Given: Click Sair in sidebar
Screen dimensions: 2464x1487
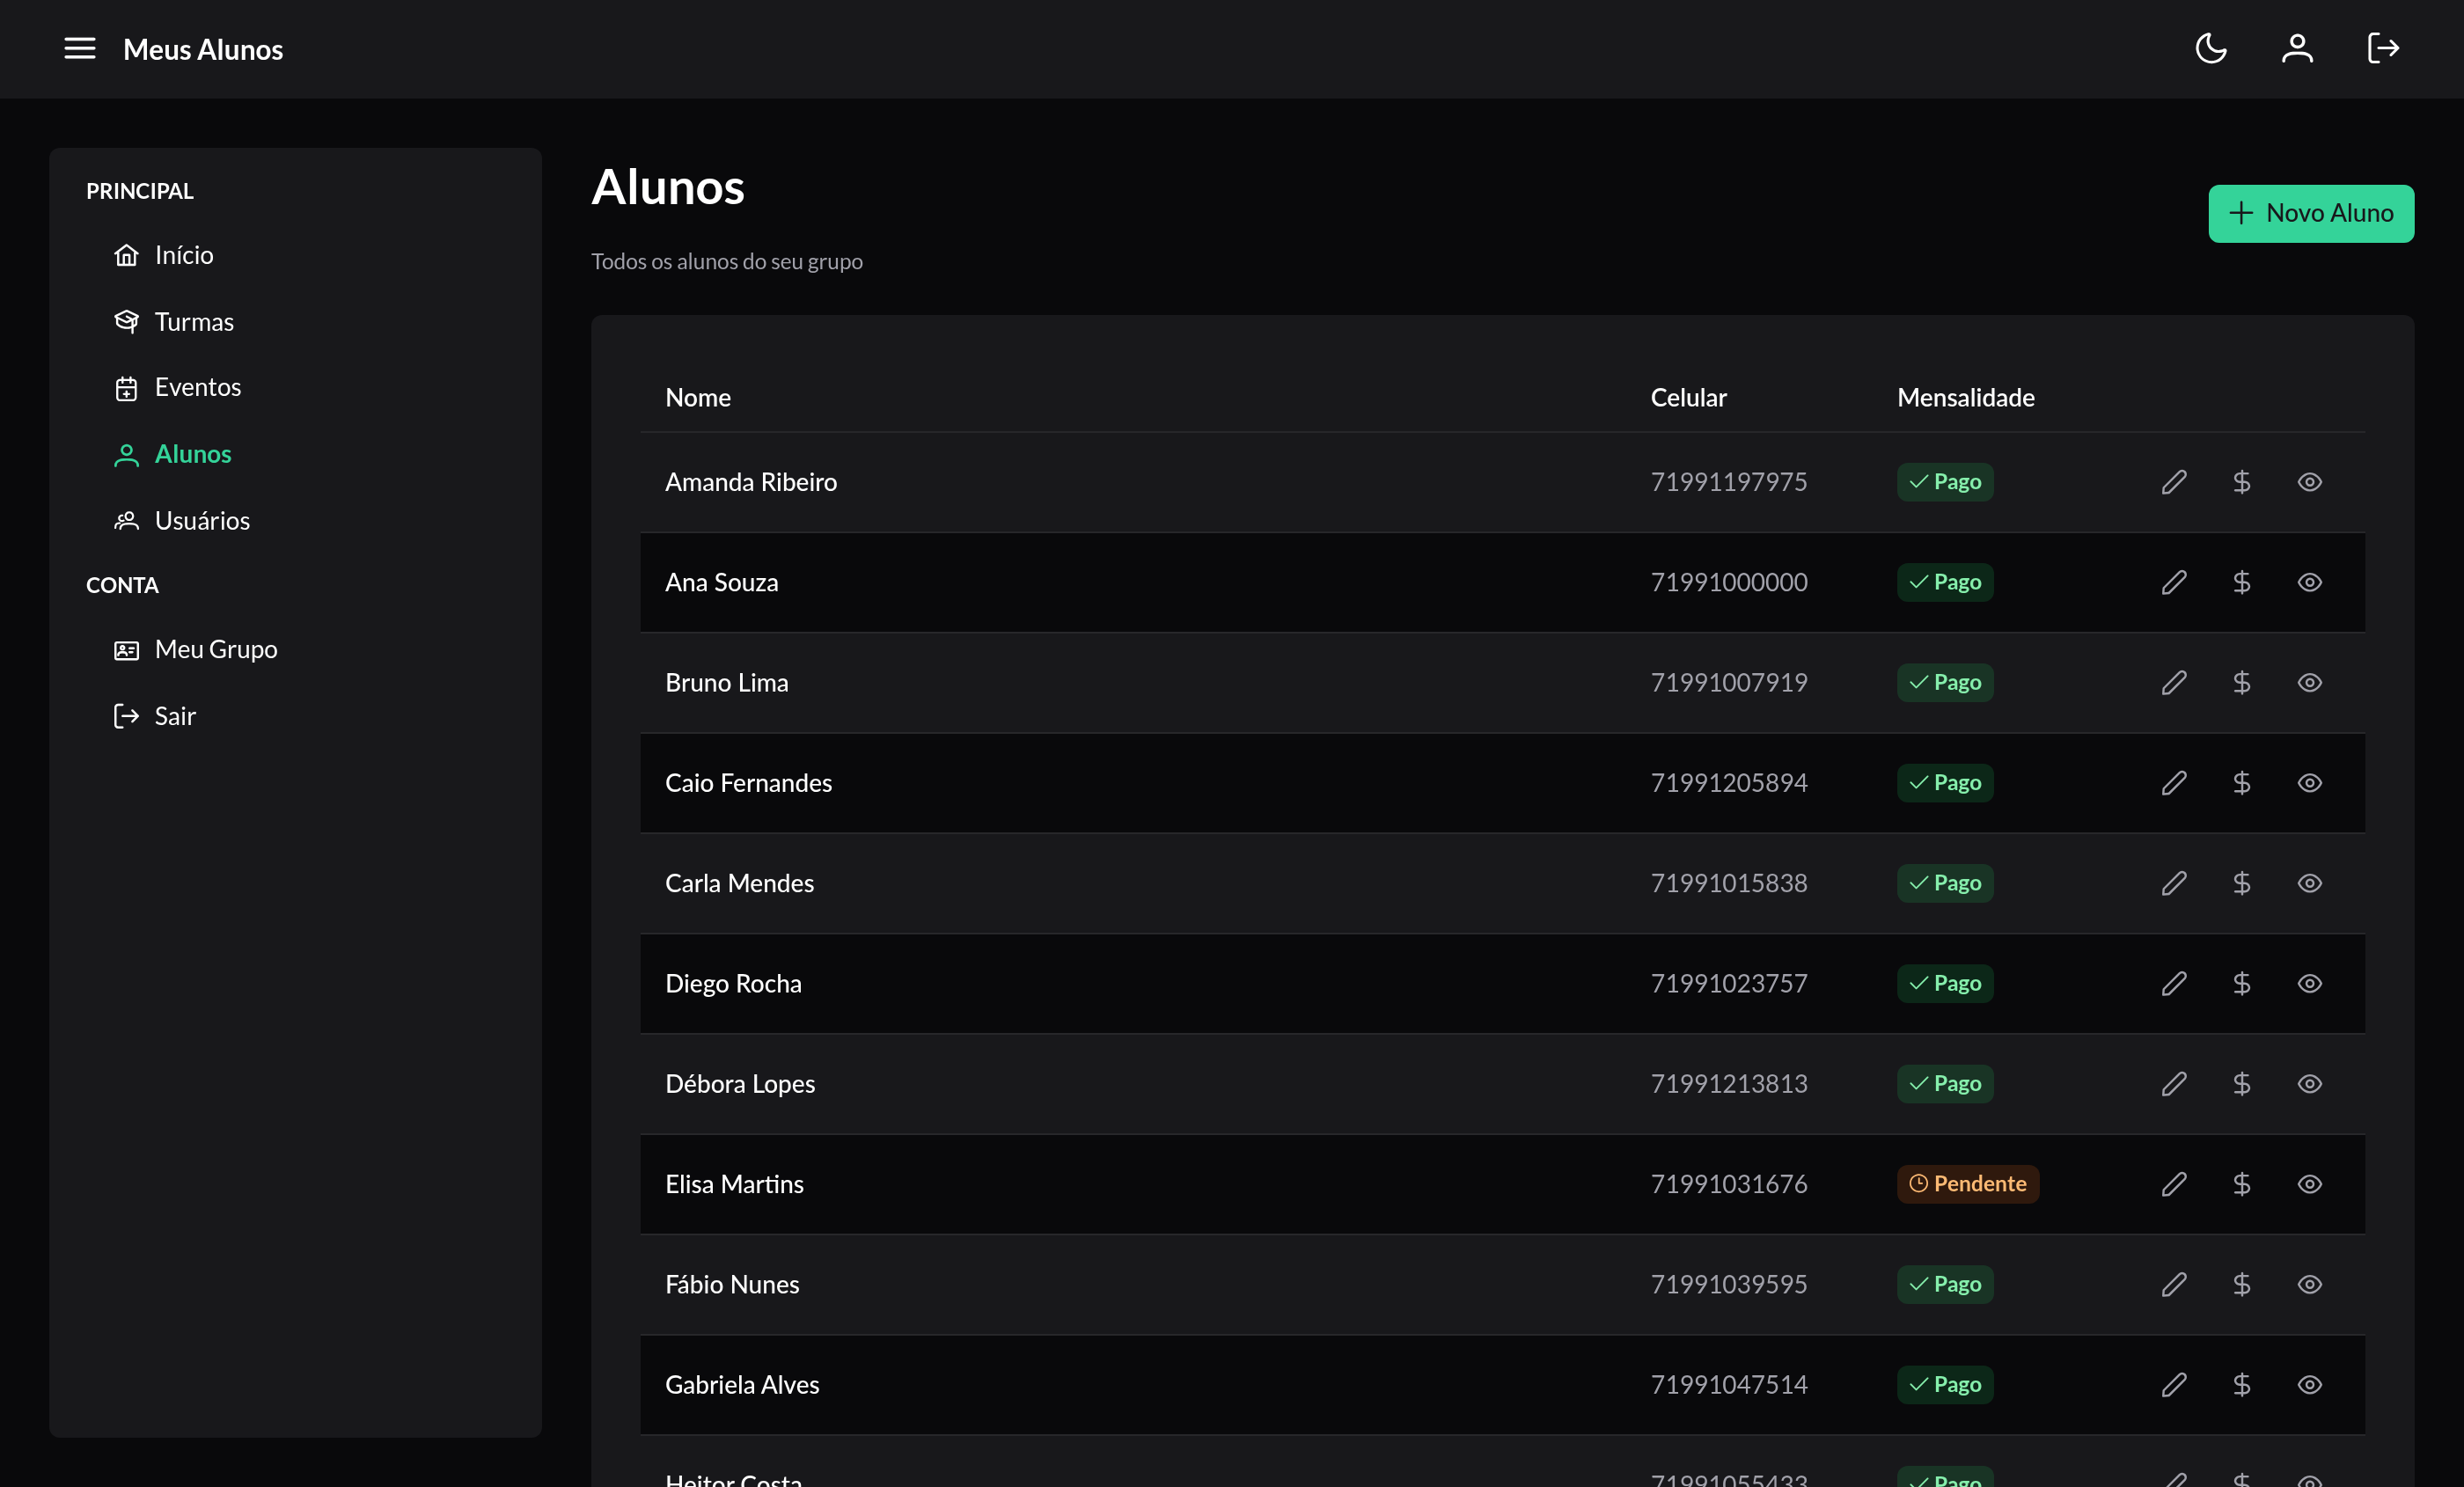Looking at the screenshot, I should coord(154,716).
